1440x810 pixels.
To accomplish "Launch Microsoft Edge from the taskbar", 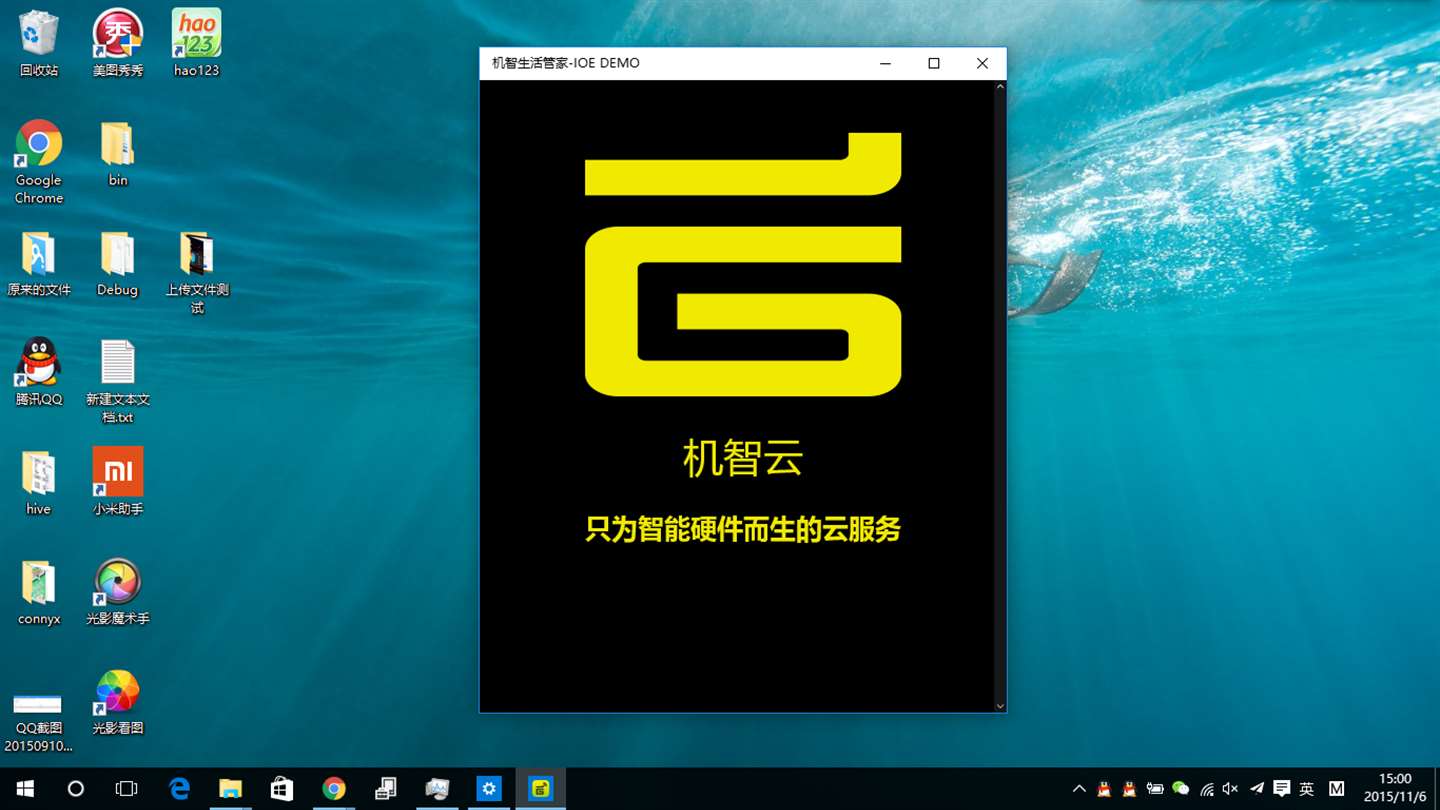I will (x=180, y=789).
